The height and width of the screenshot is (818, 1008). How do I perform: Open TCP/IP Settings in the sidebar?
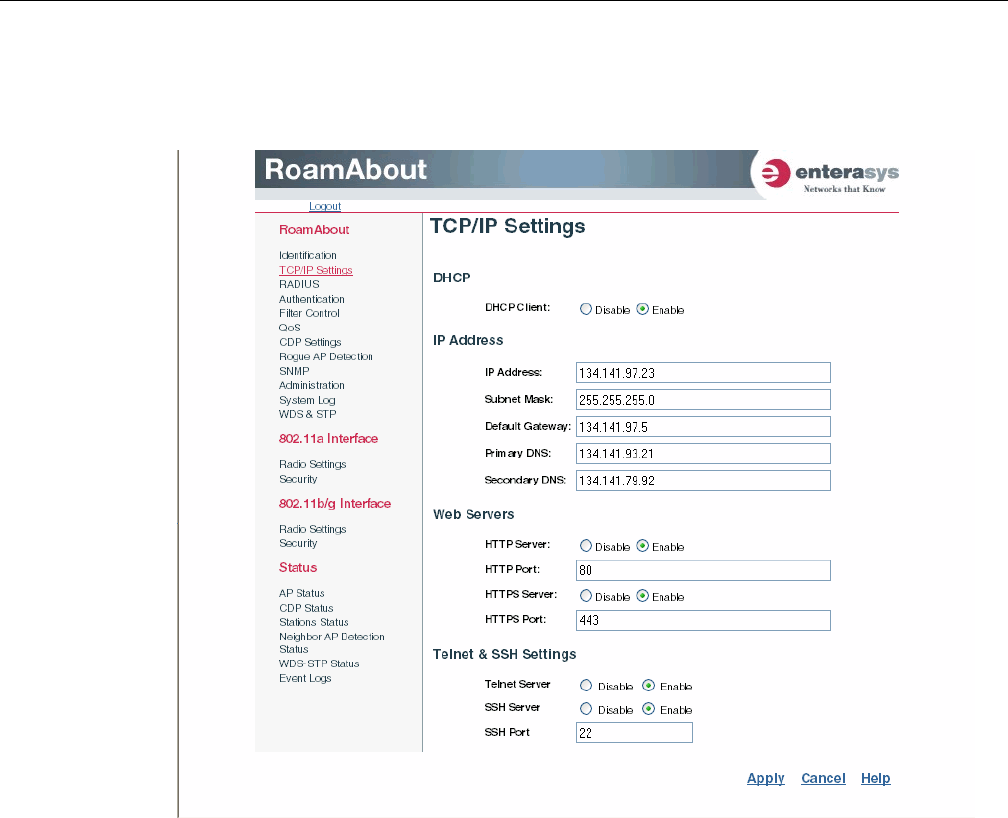tap(316, 270)
